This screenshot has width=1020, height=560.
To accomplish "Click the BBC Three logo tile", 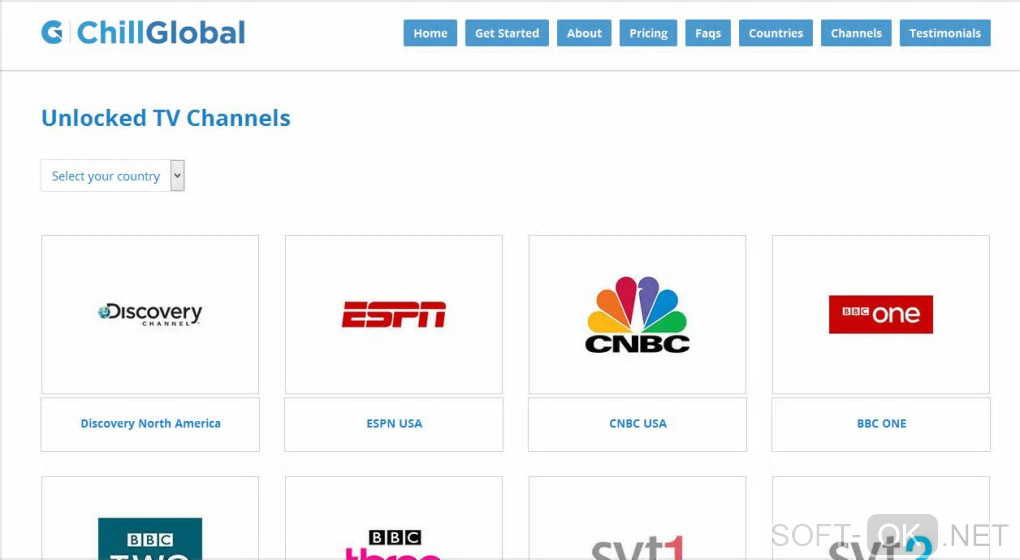I will pos(394,518).
